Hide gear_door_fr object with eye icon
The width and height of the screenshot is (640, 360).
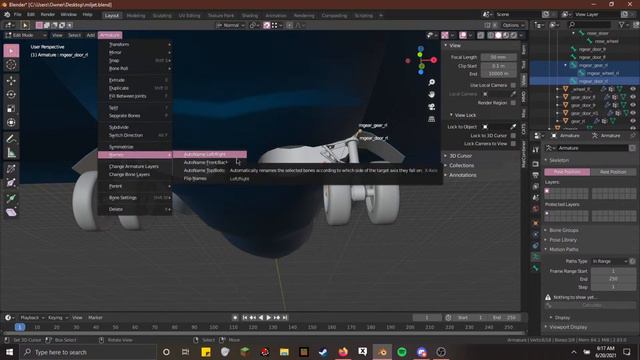633,105
